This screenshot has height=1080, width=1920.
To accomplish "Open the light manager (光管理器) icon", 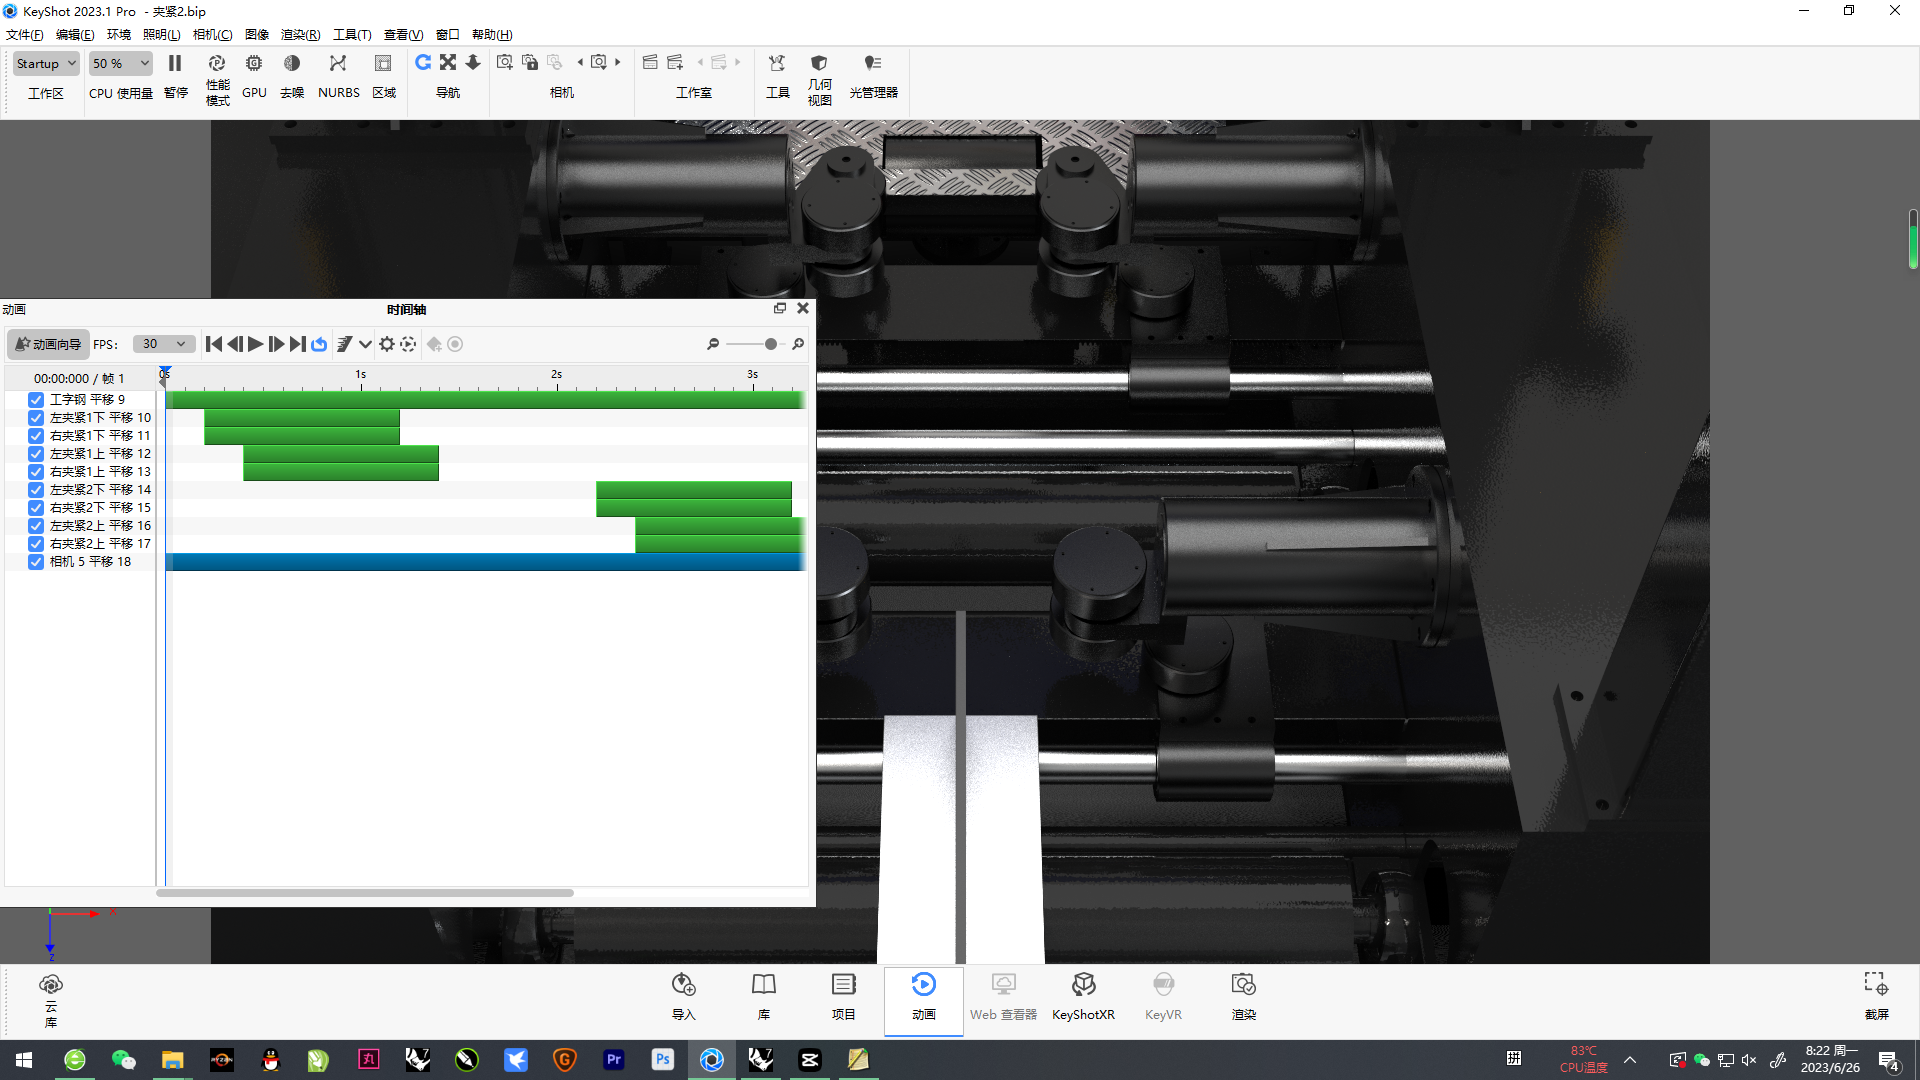I will tap(873, 64).
